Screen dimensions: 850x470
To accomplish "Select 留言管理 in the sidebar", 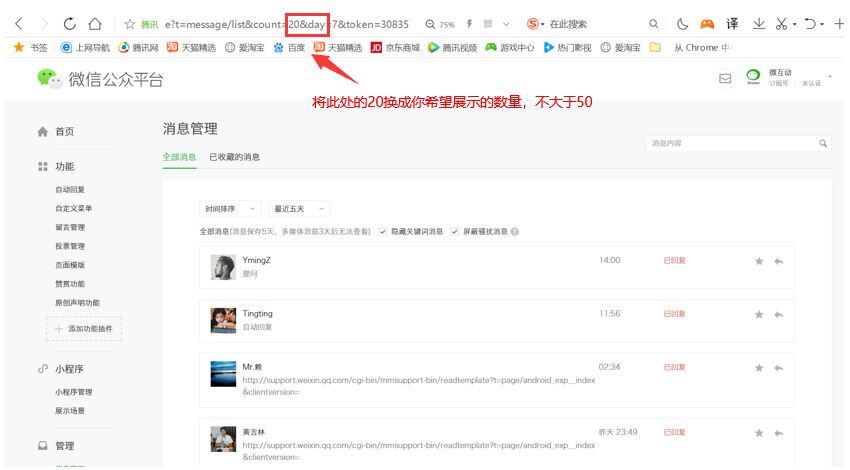I will coord(70,227).
